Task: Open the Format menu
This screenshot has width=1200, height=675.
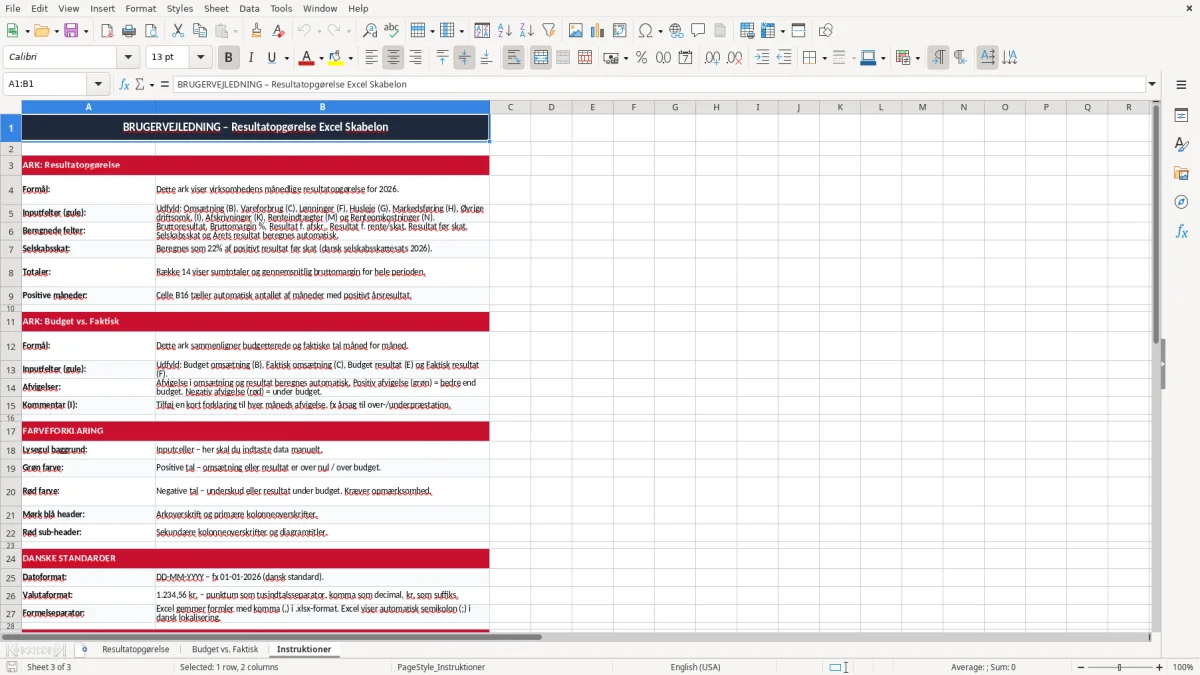Action: pos(140,8)
